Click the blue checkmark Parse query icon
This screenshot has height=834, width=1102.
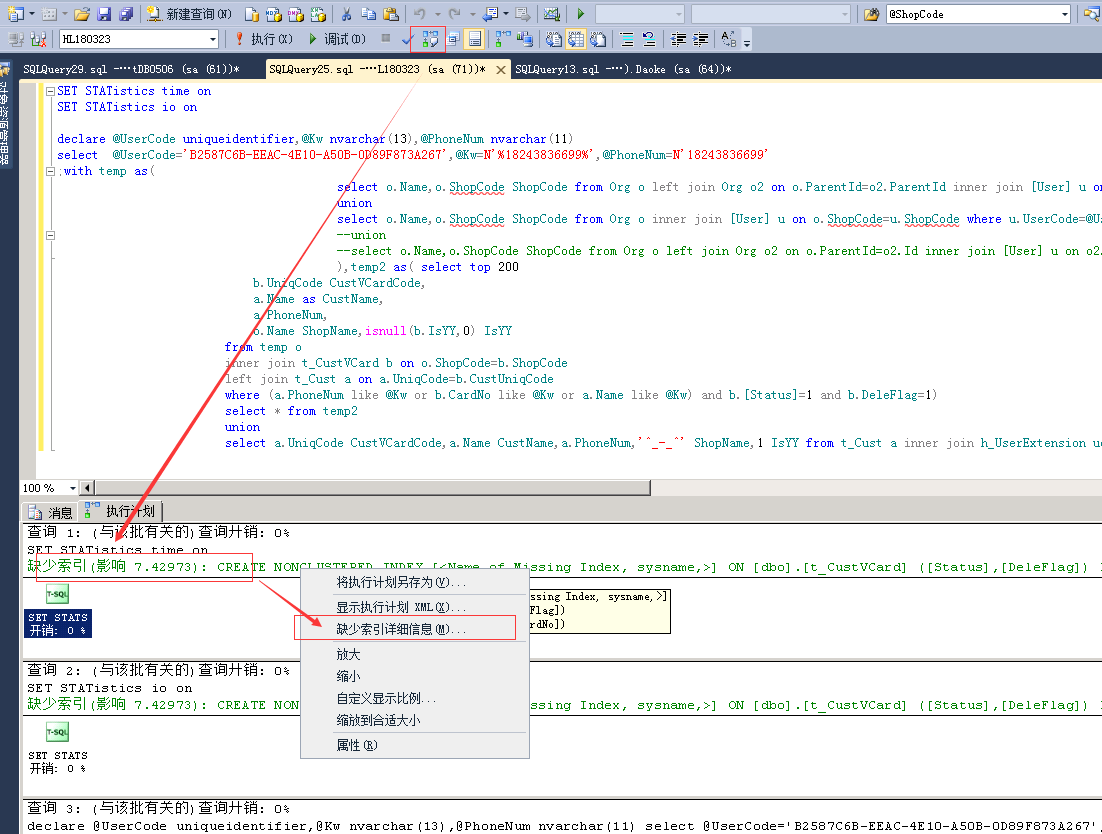tap(408, 39)
